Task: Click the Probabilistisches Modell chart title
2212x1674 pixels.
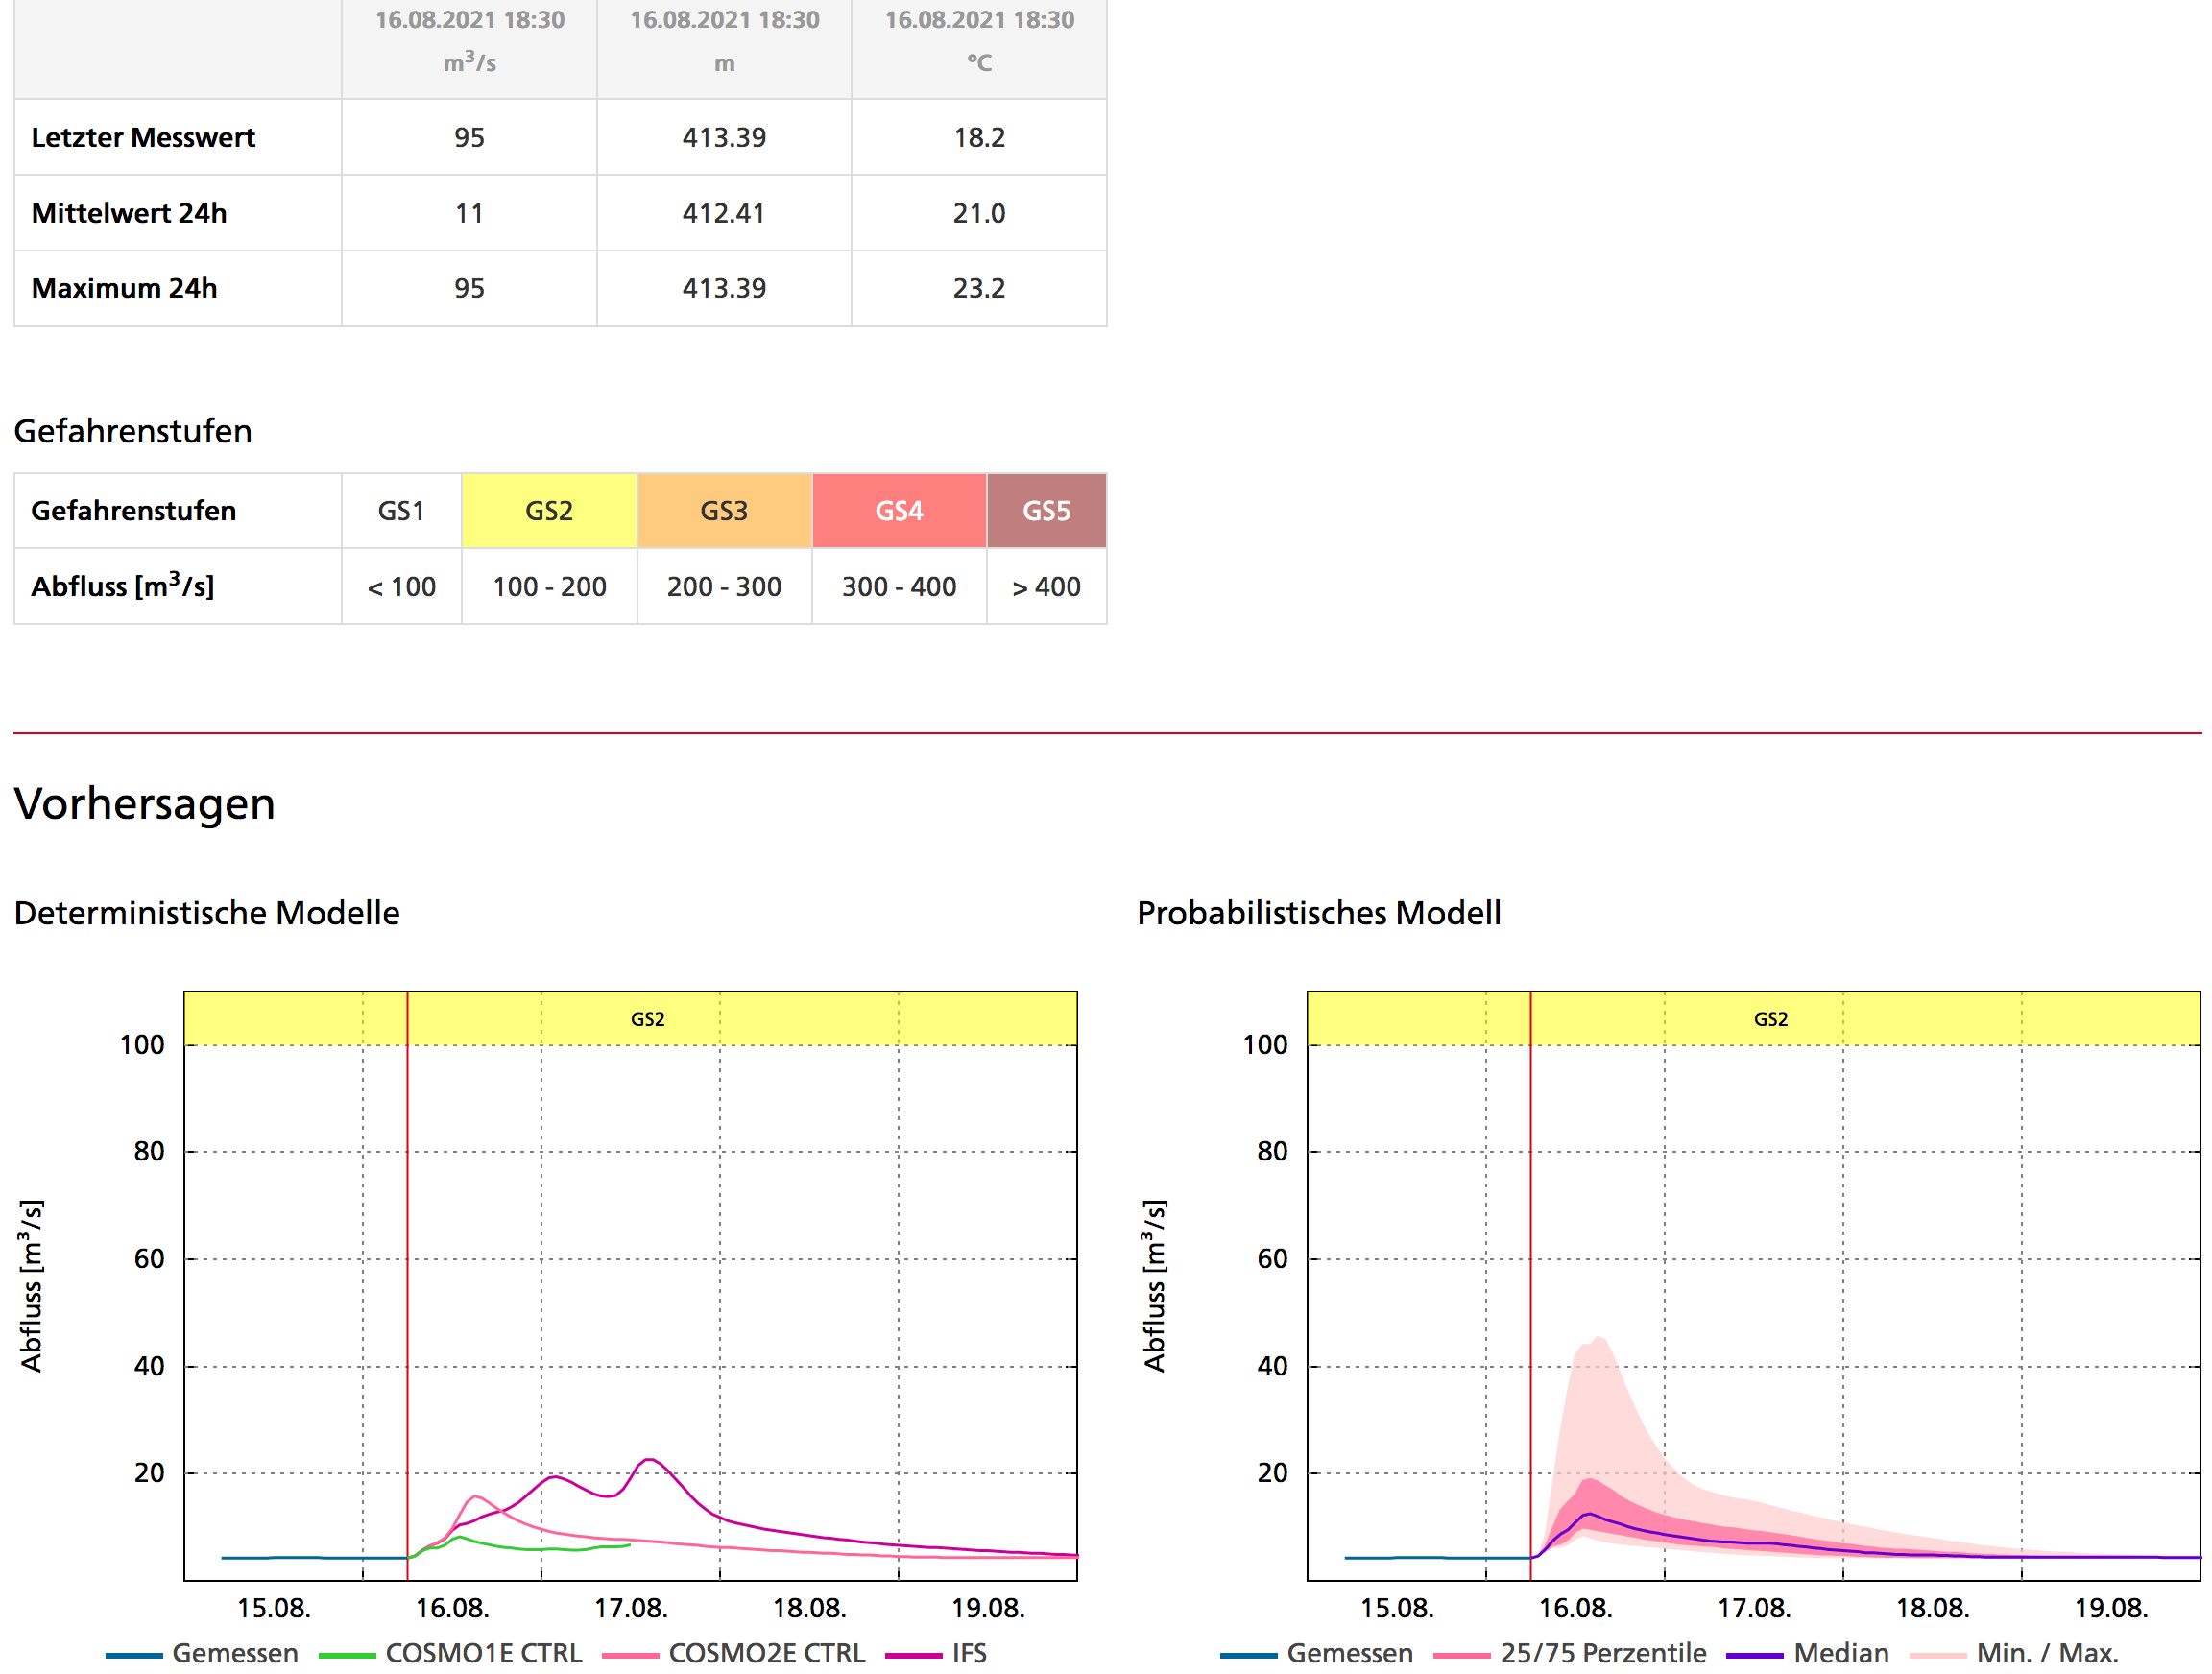Action: (1318, 913)
